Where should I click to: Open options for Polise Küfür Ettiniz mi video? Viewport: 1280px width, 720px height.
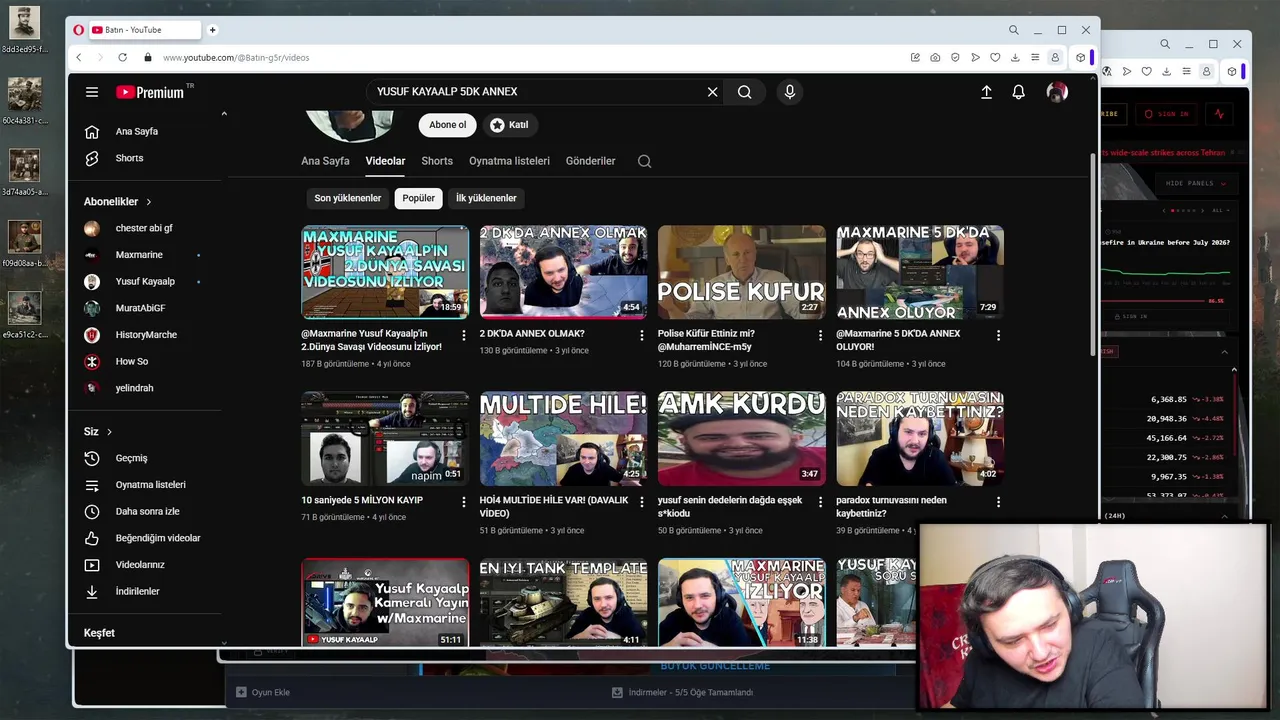[820, 335]
